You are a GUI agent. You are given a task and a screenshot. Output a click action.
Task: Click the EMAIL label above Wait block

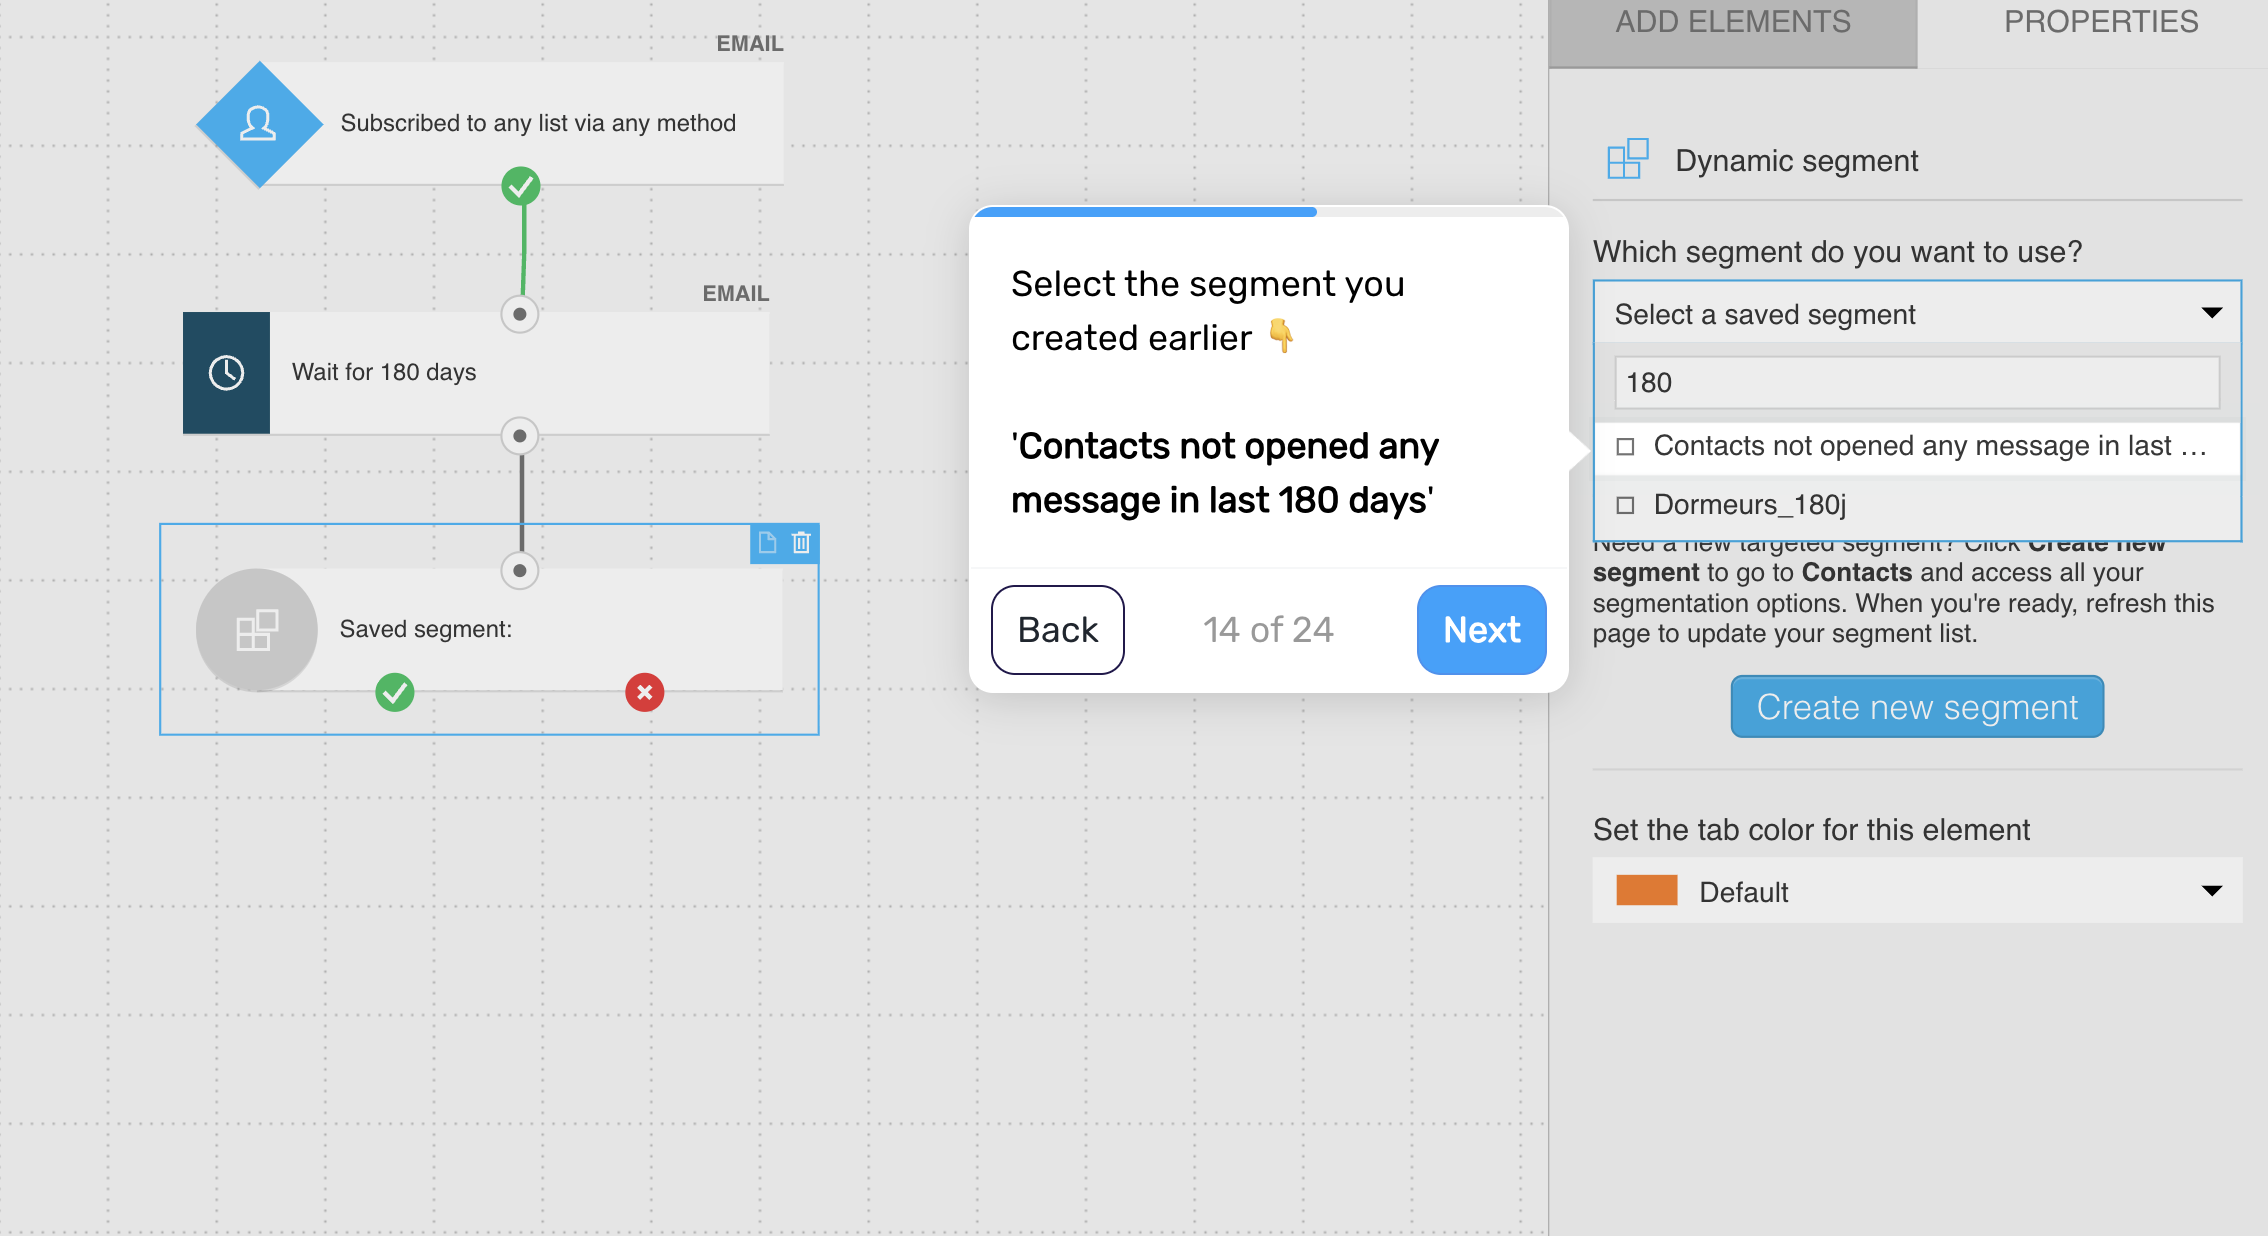(736, 294)
